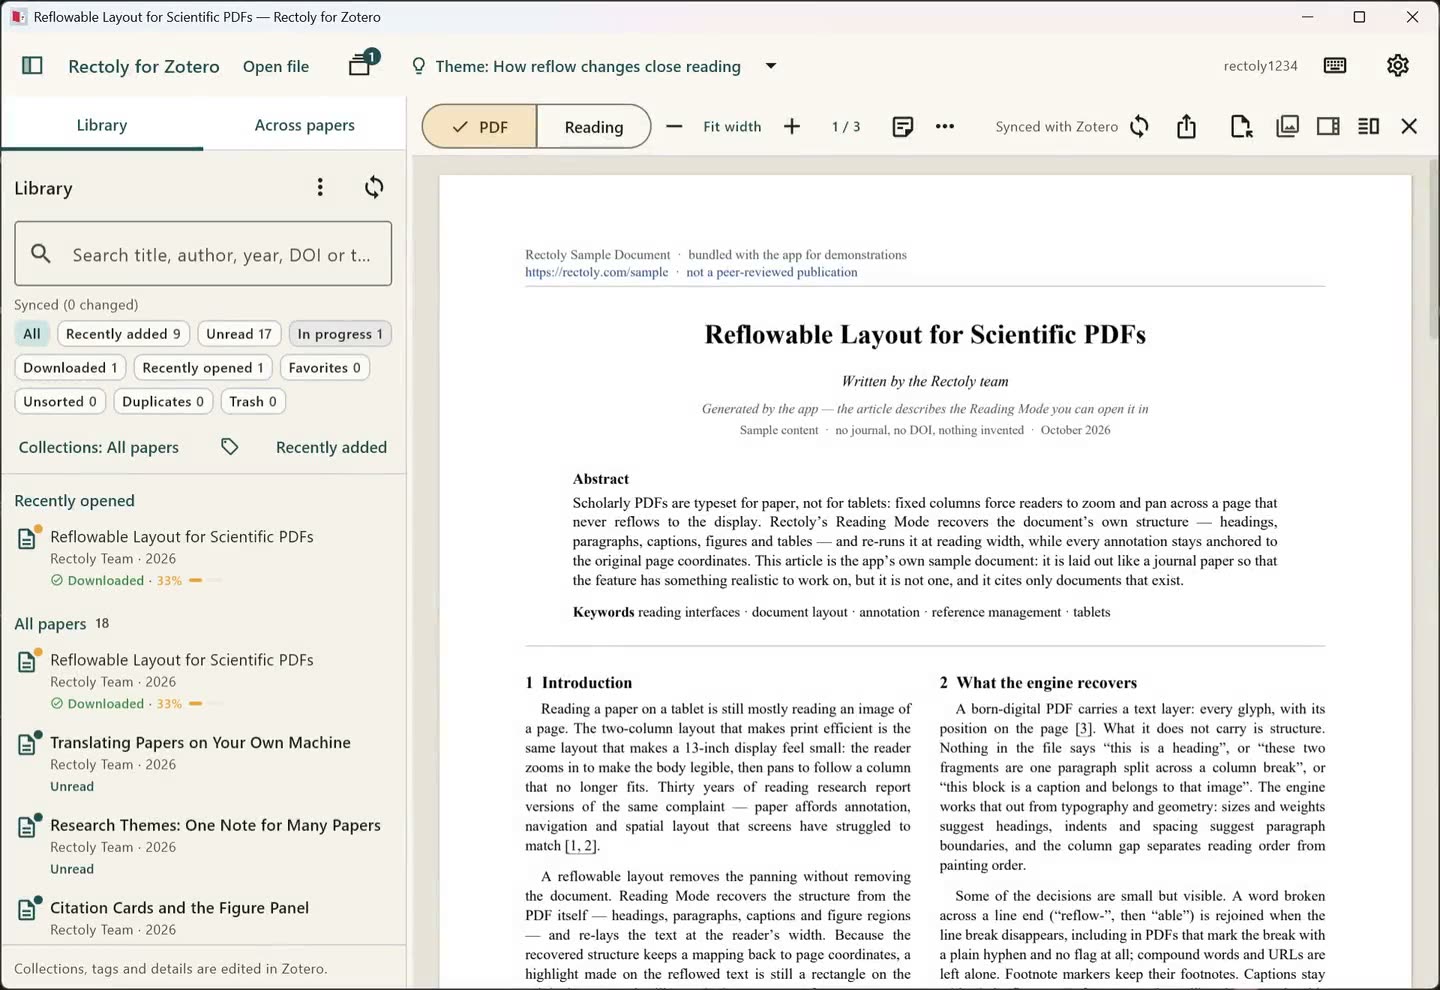Select the All filter chip

pyautogui.click(x=32, y=334)
